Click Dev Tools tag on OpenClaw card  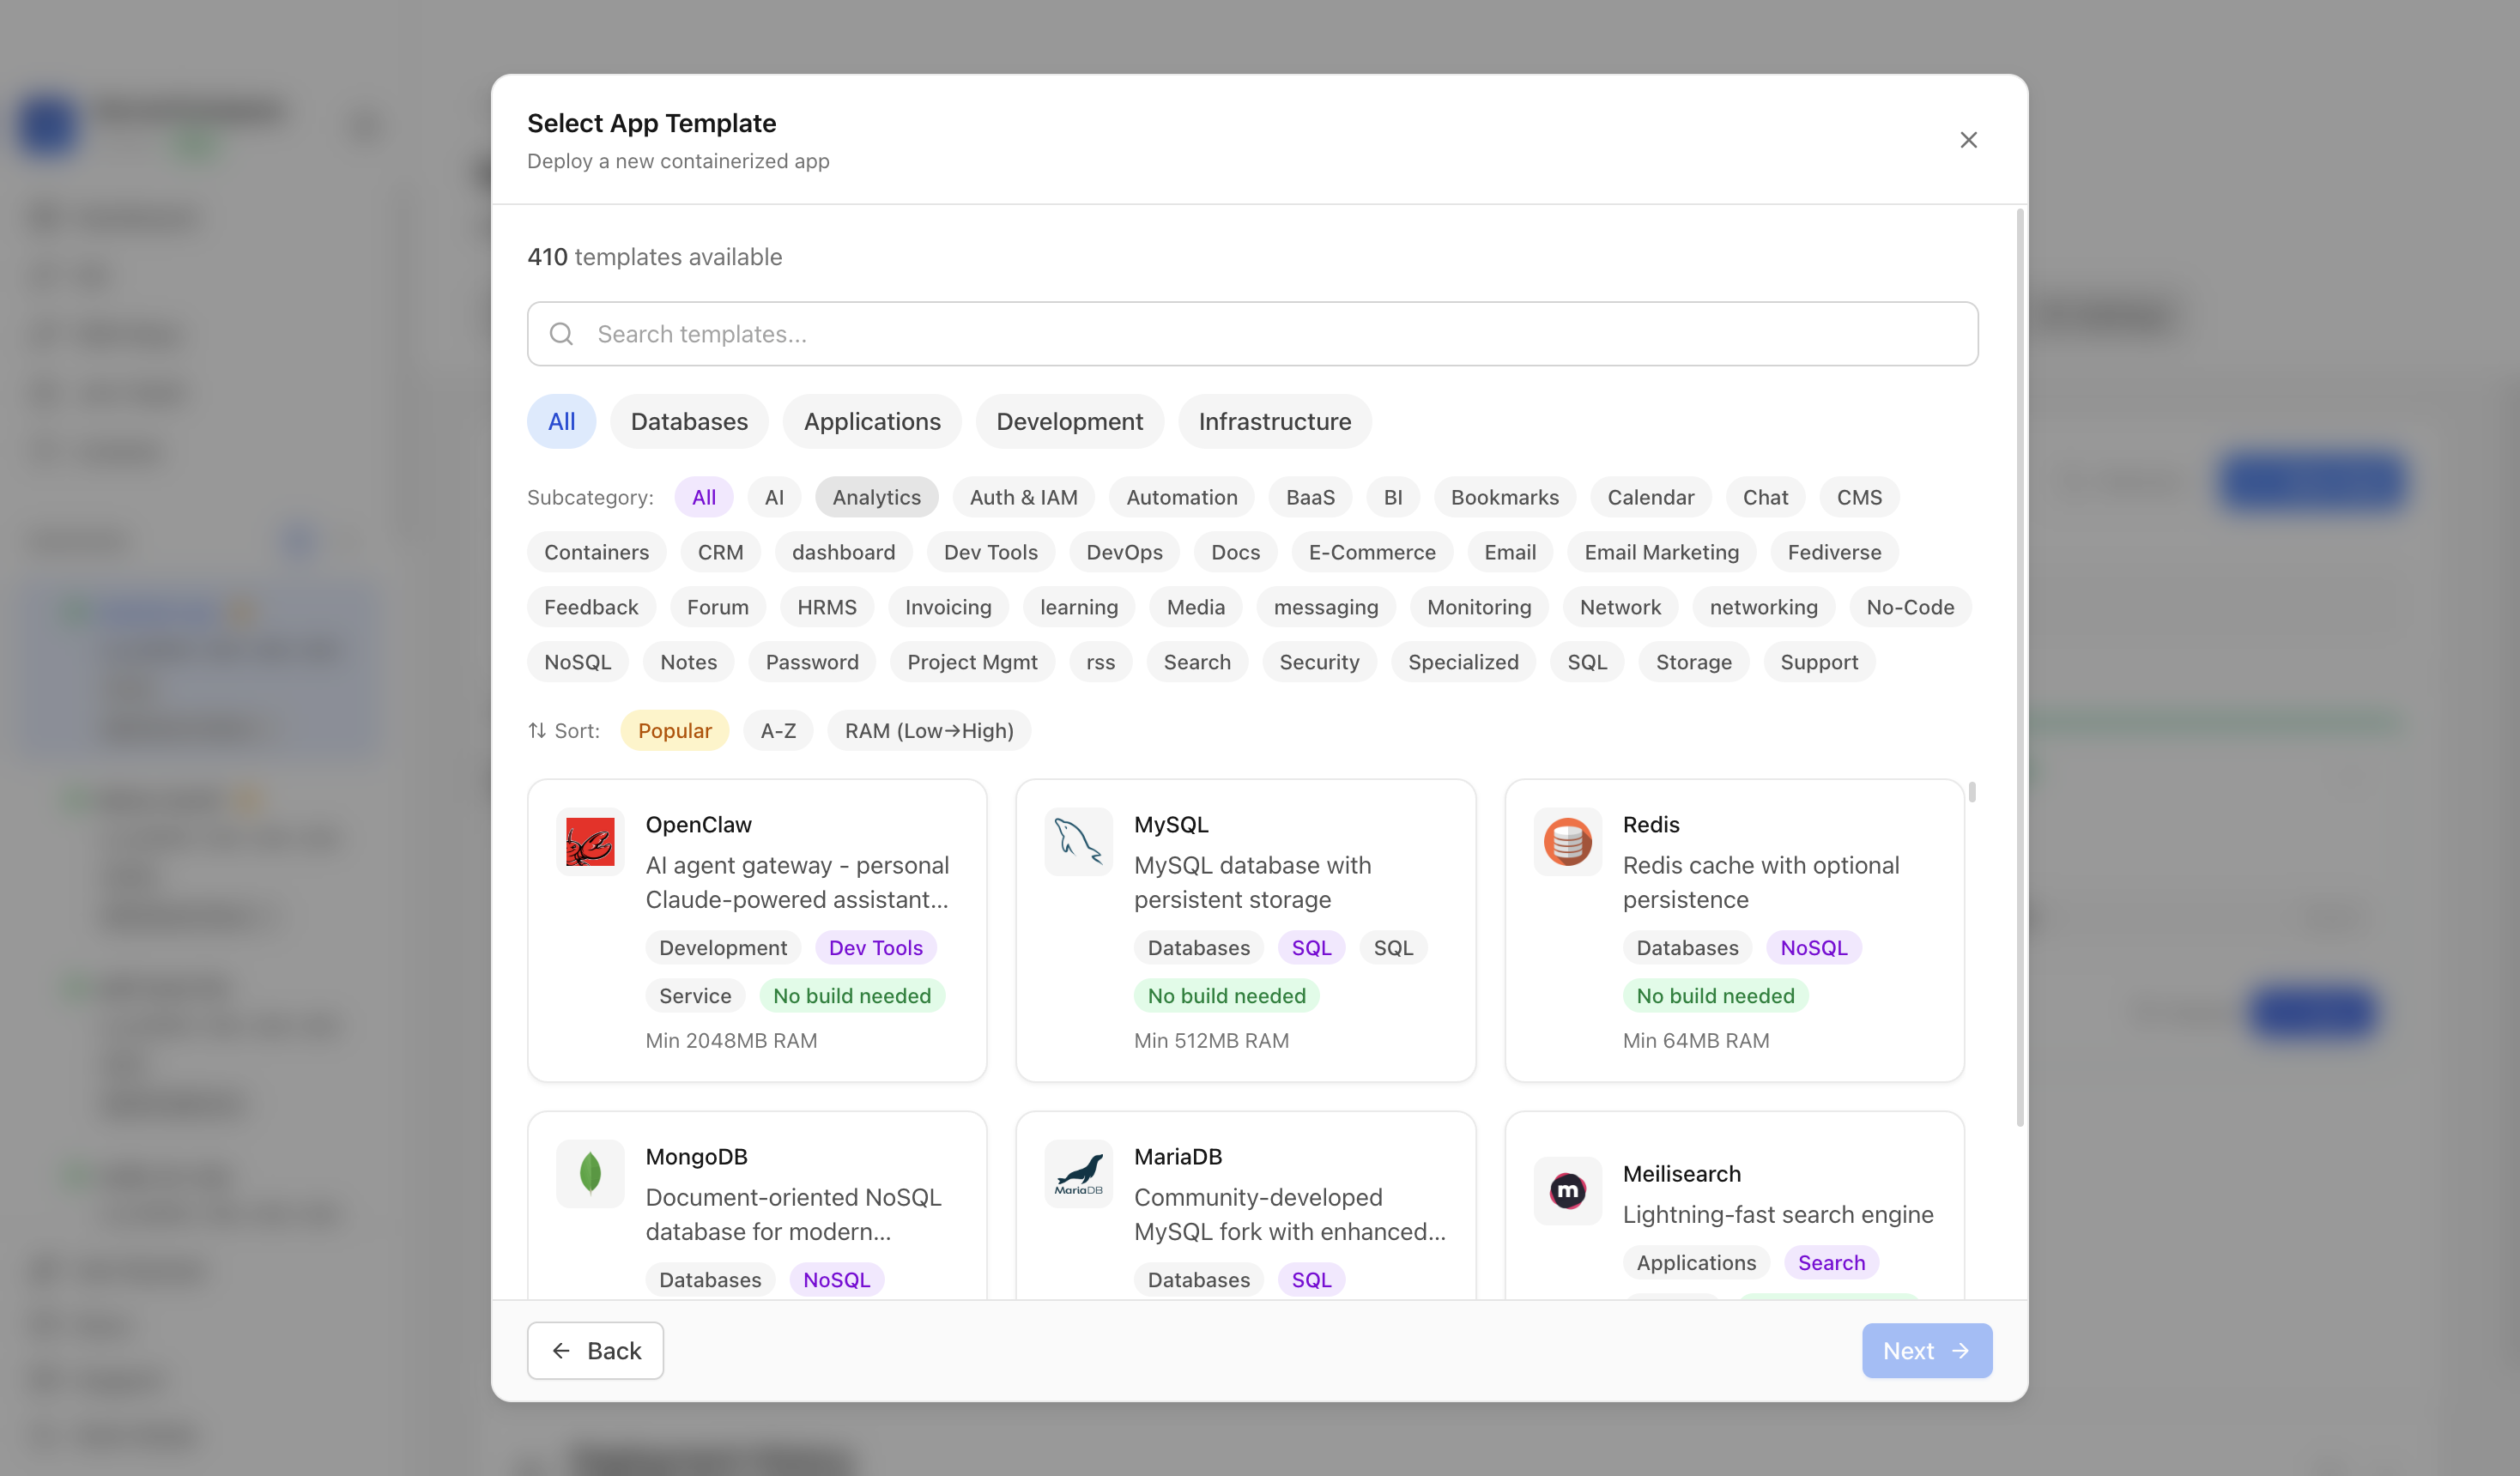[875, 948]
